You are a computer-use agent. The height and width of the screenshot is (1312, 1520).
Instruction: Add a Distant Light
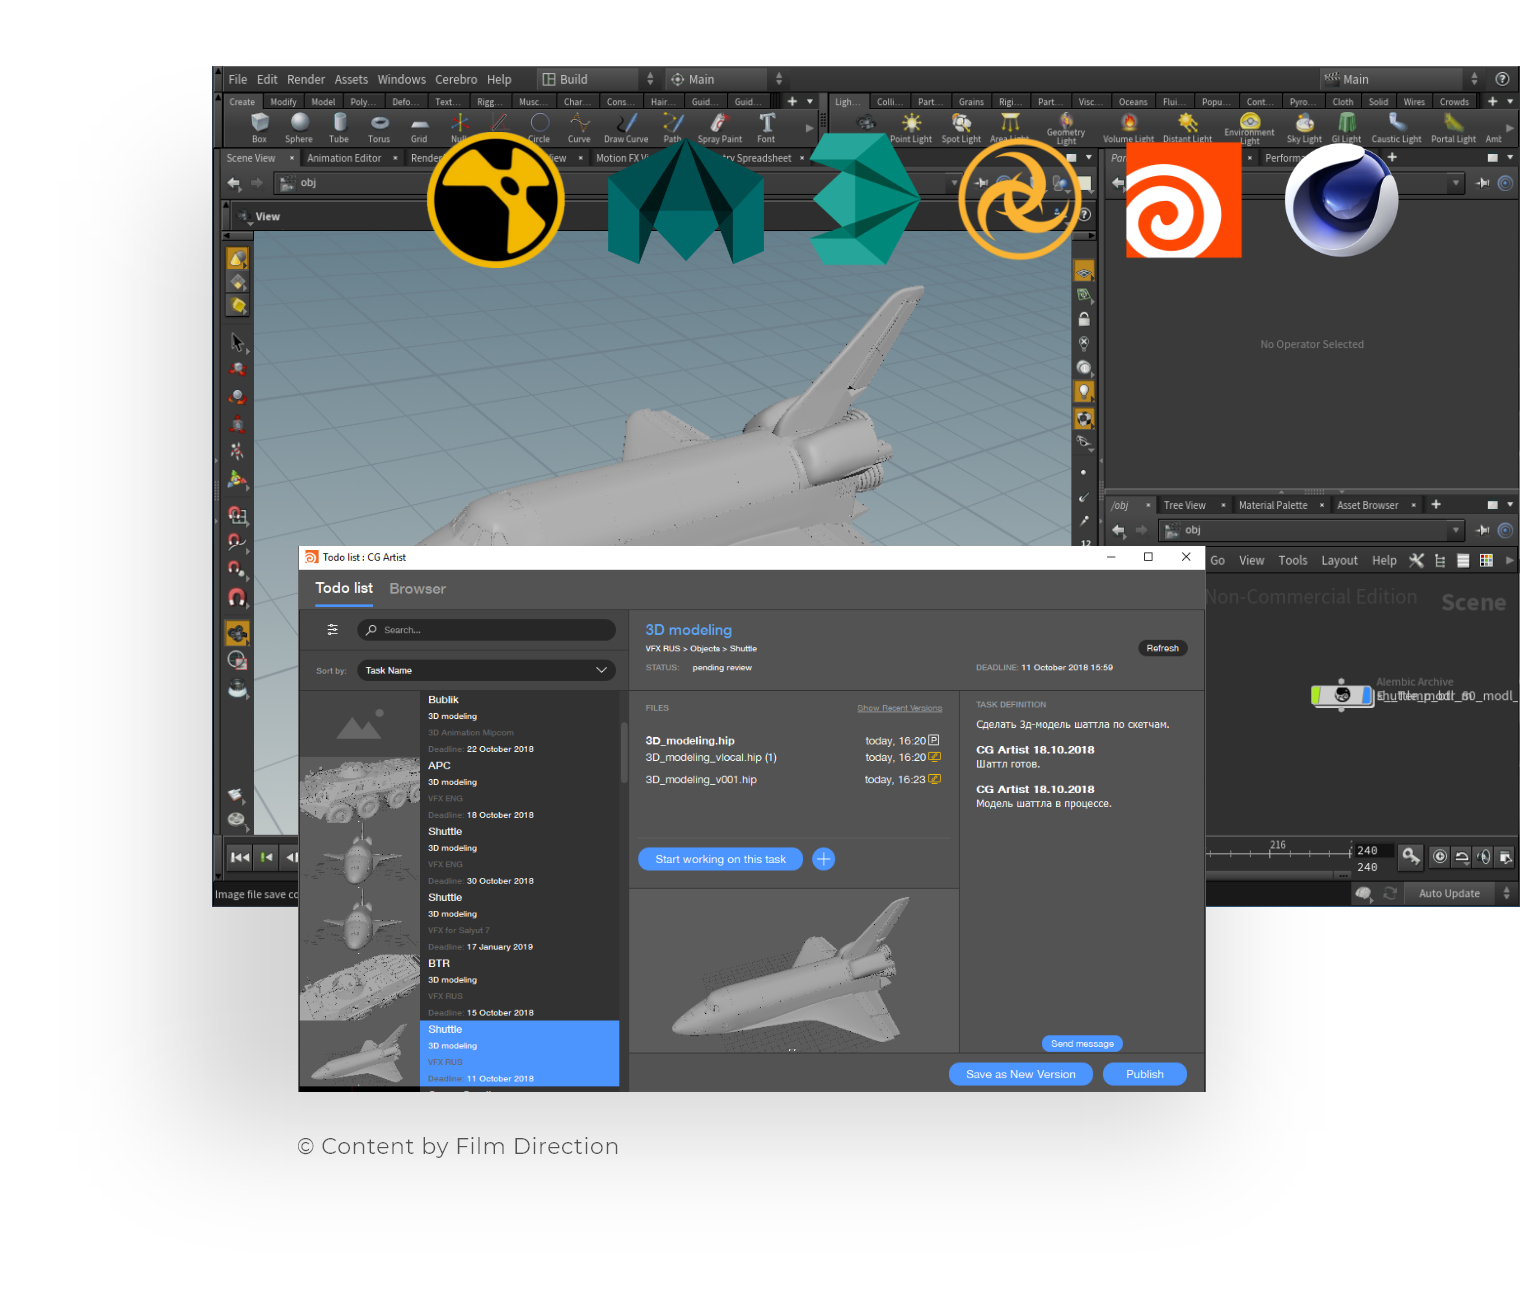(x=1187, y=127)
